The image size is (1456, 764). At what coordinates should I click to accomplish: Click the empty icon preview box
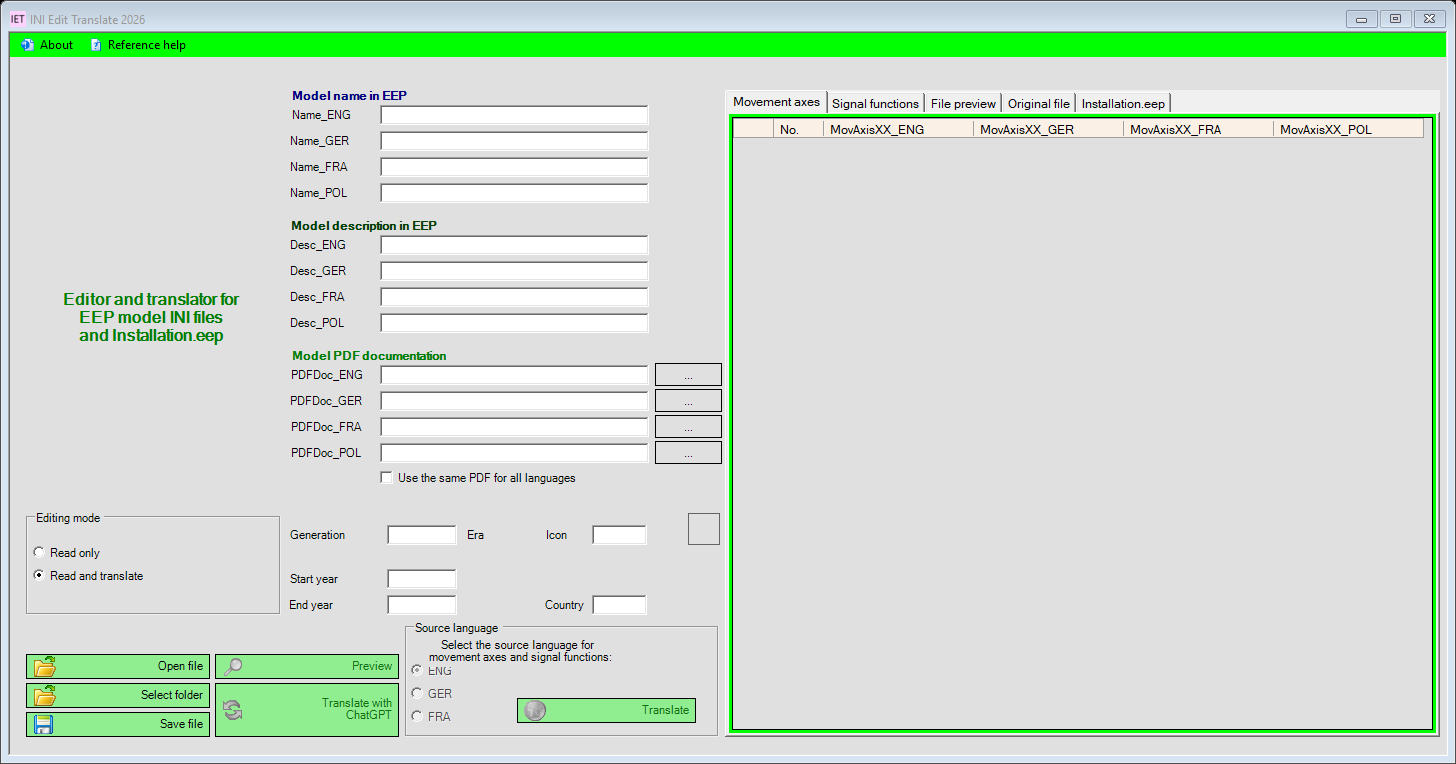704,529
